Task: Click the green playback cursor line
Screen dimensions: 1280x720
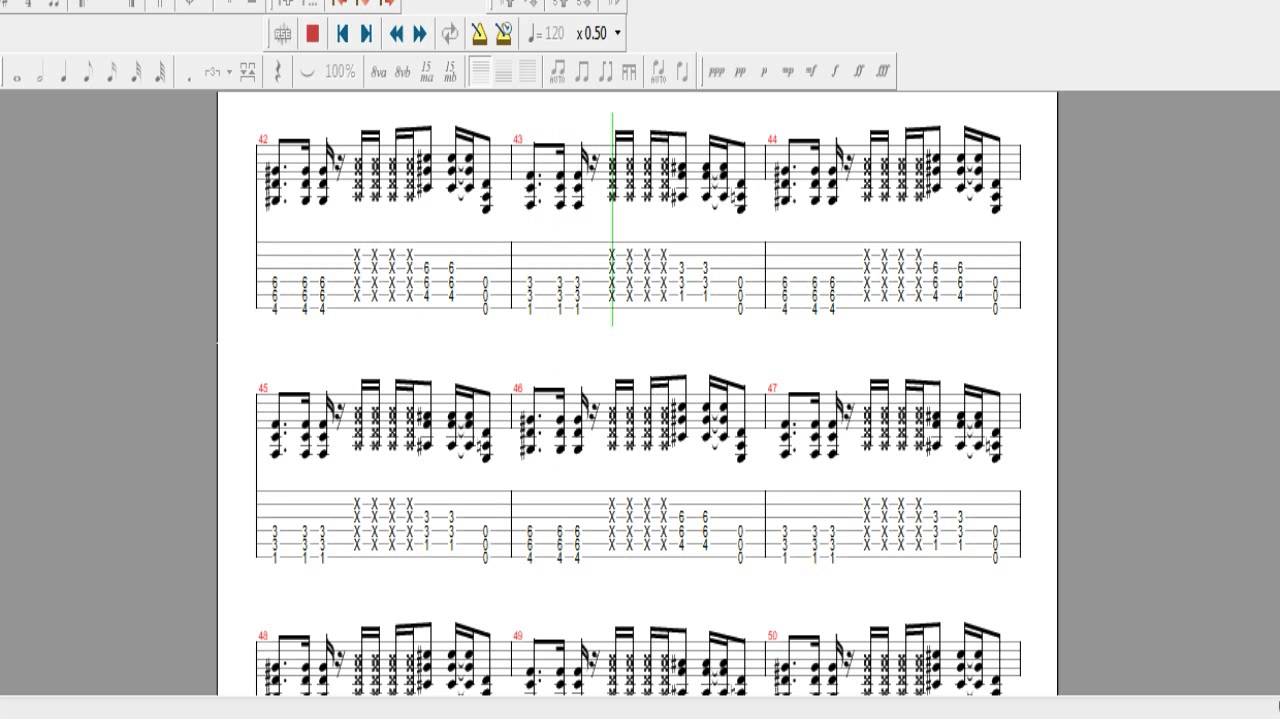Action: [613, 218]
